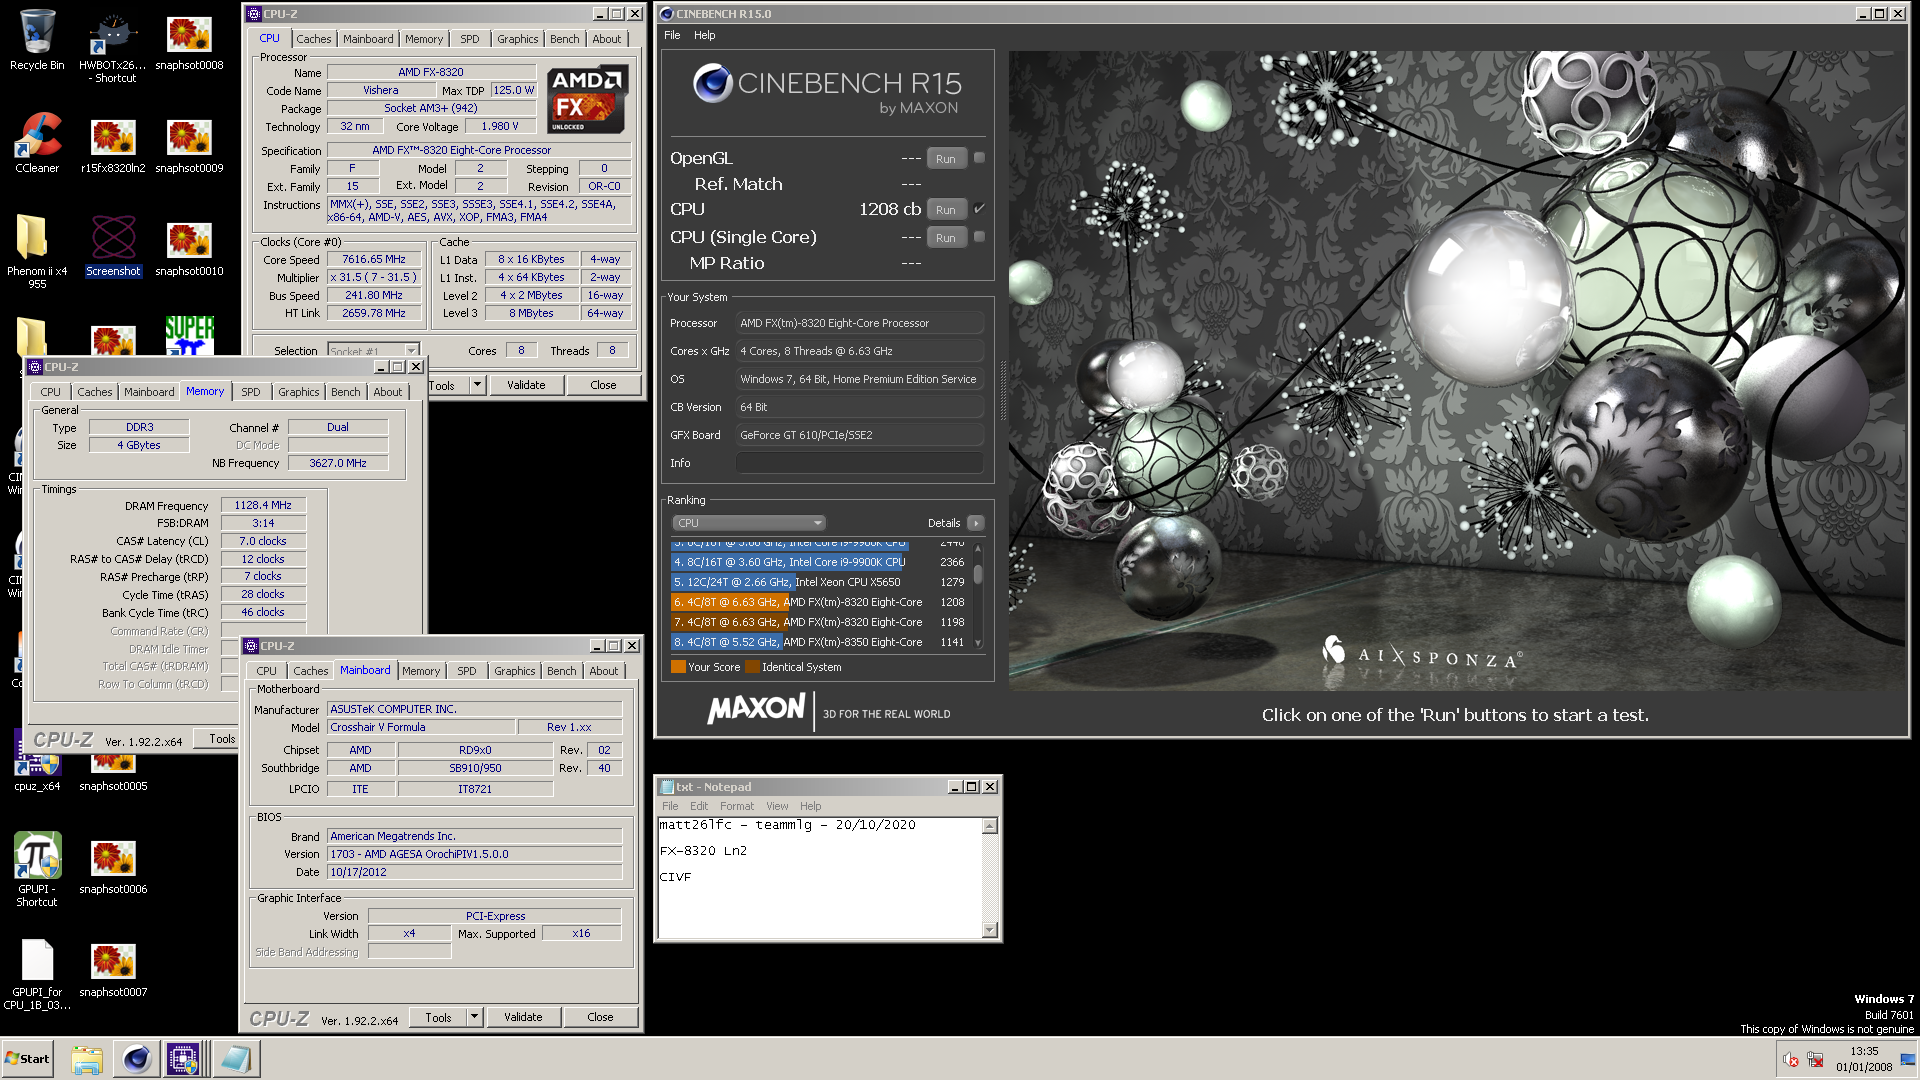Click inside the Cinebench Info field
The width and height of the screenshot is (1920, 1080).
click(859, 463)
